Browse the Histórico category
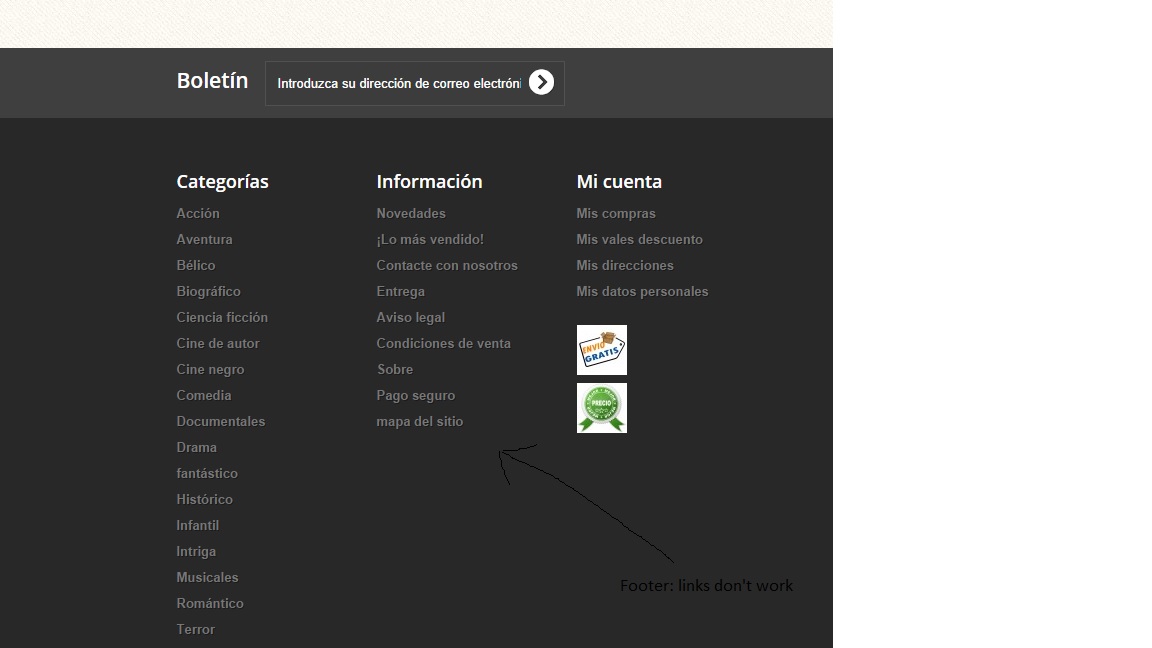1152x648 pixels. [204, 500]
